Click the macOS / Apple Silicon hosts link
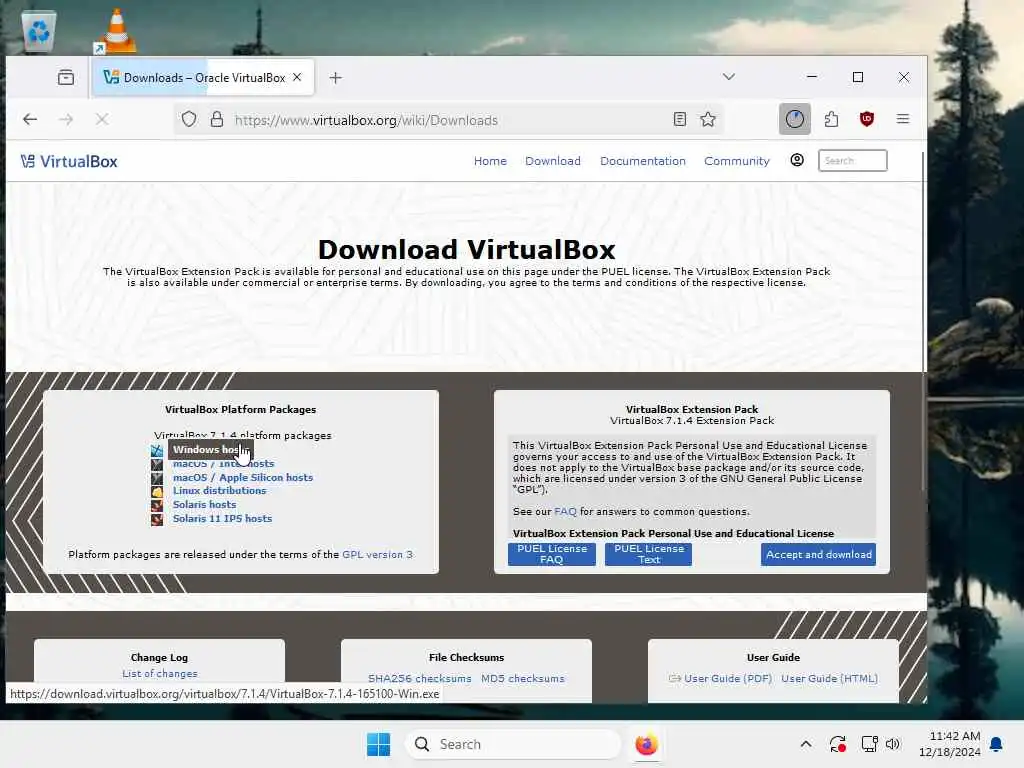1024x768 pixels. pyautogui.click(x=243, y=477)
